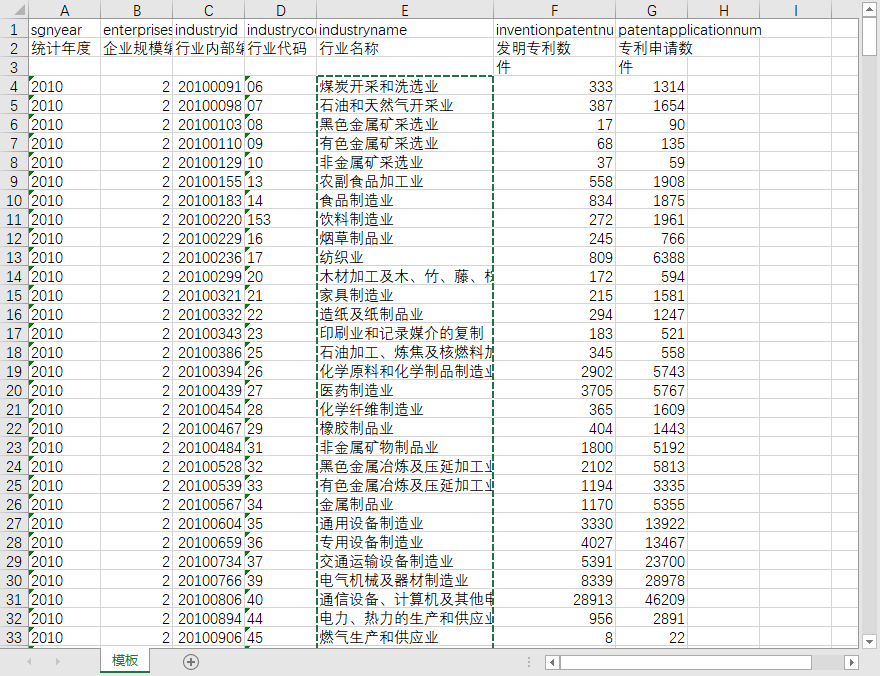Select cell 造纸及纸制品业

coord(405,314)
